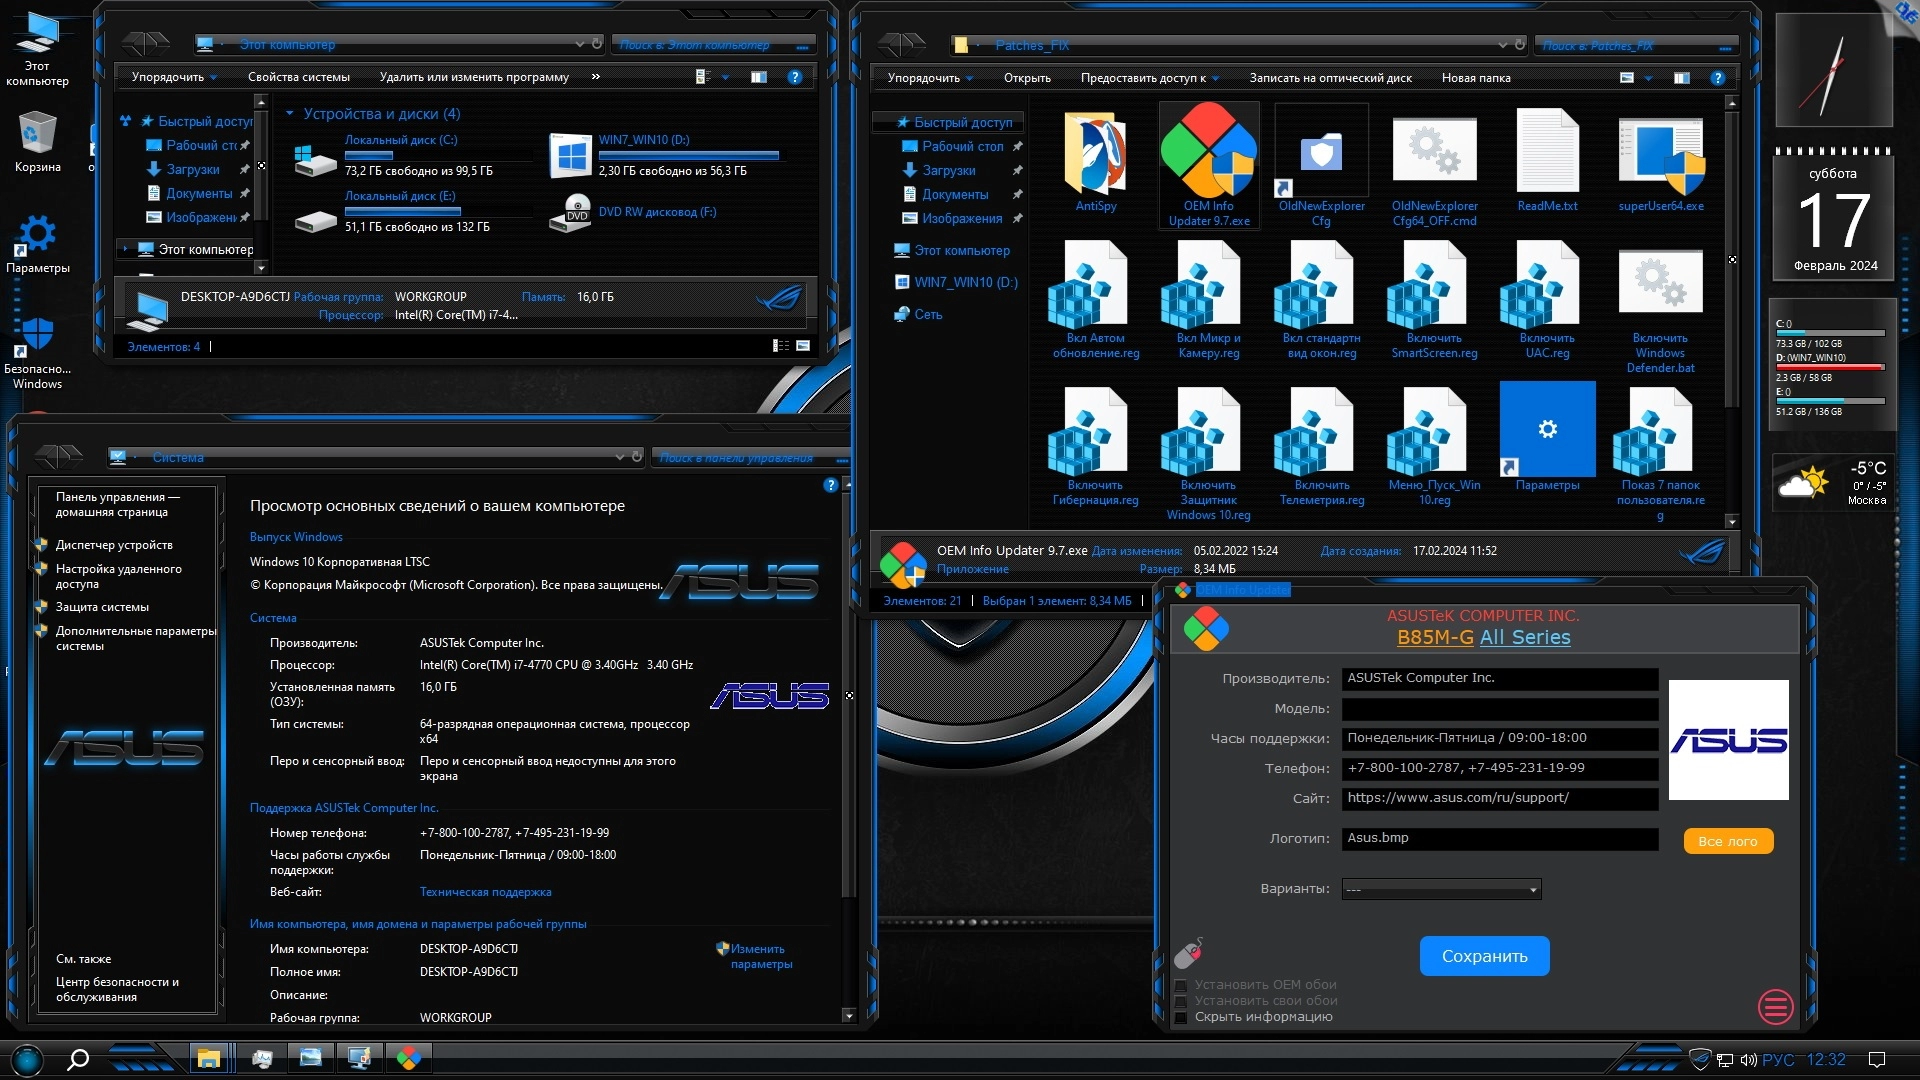The image size is (1920, 1080).
Task: Click the OEM Info Updater taskbar icon
Action: click(409, 1058)
